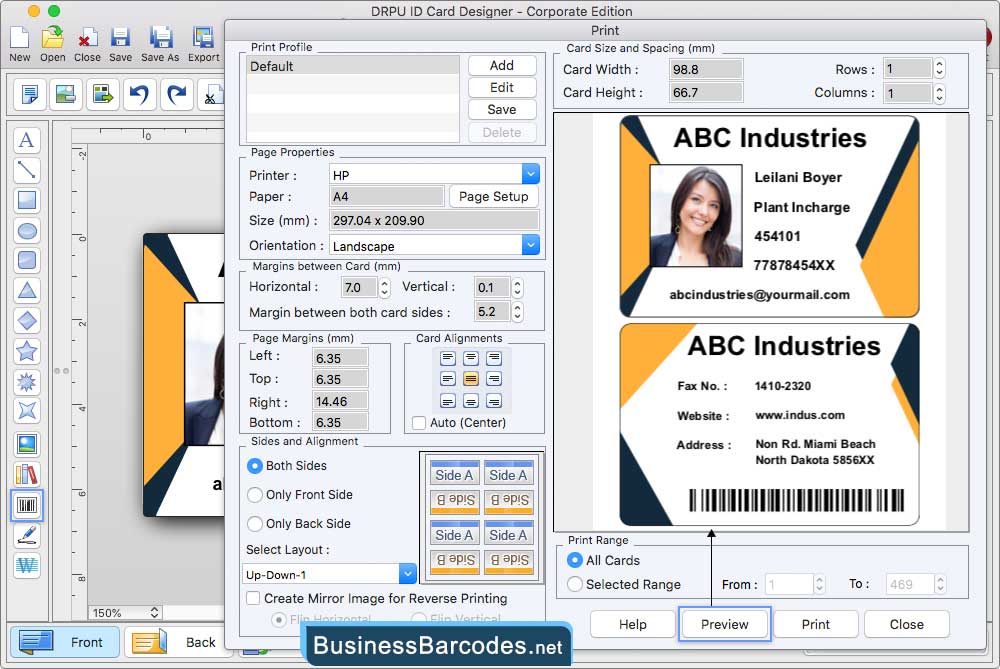This screenshot has width=1000, height=669.
Task: Choose center-middle card alignment icon
Action: tap(471, 379)
